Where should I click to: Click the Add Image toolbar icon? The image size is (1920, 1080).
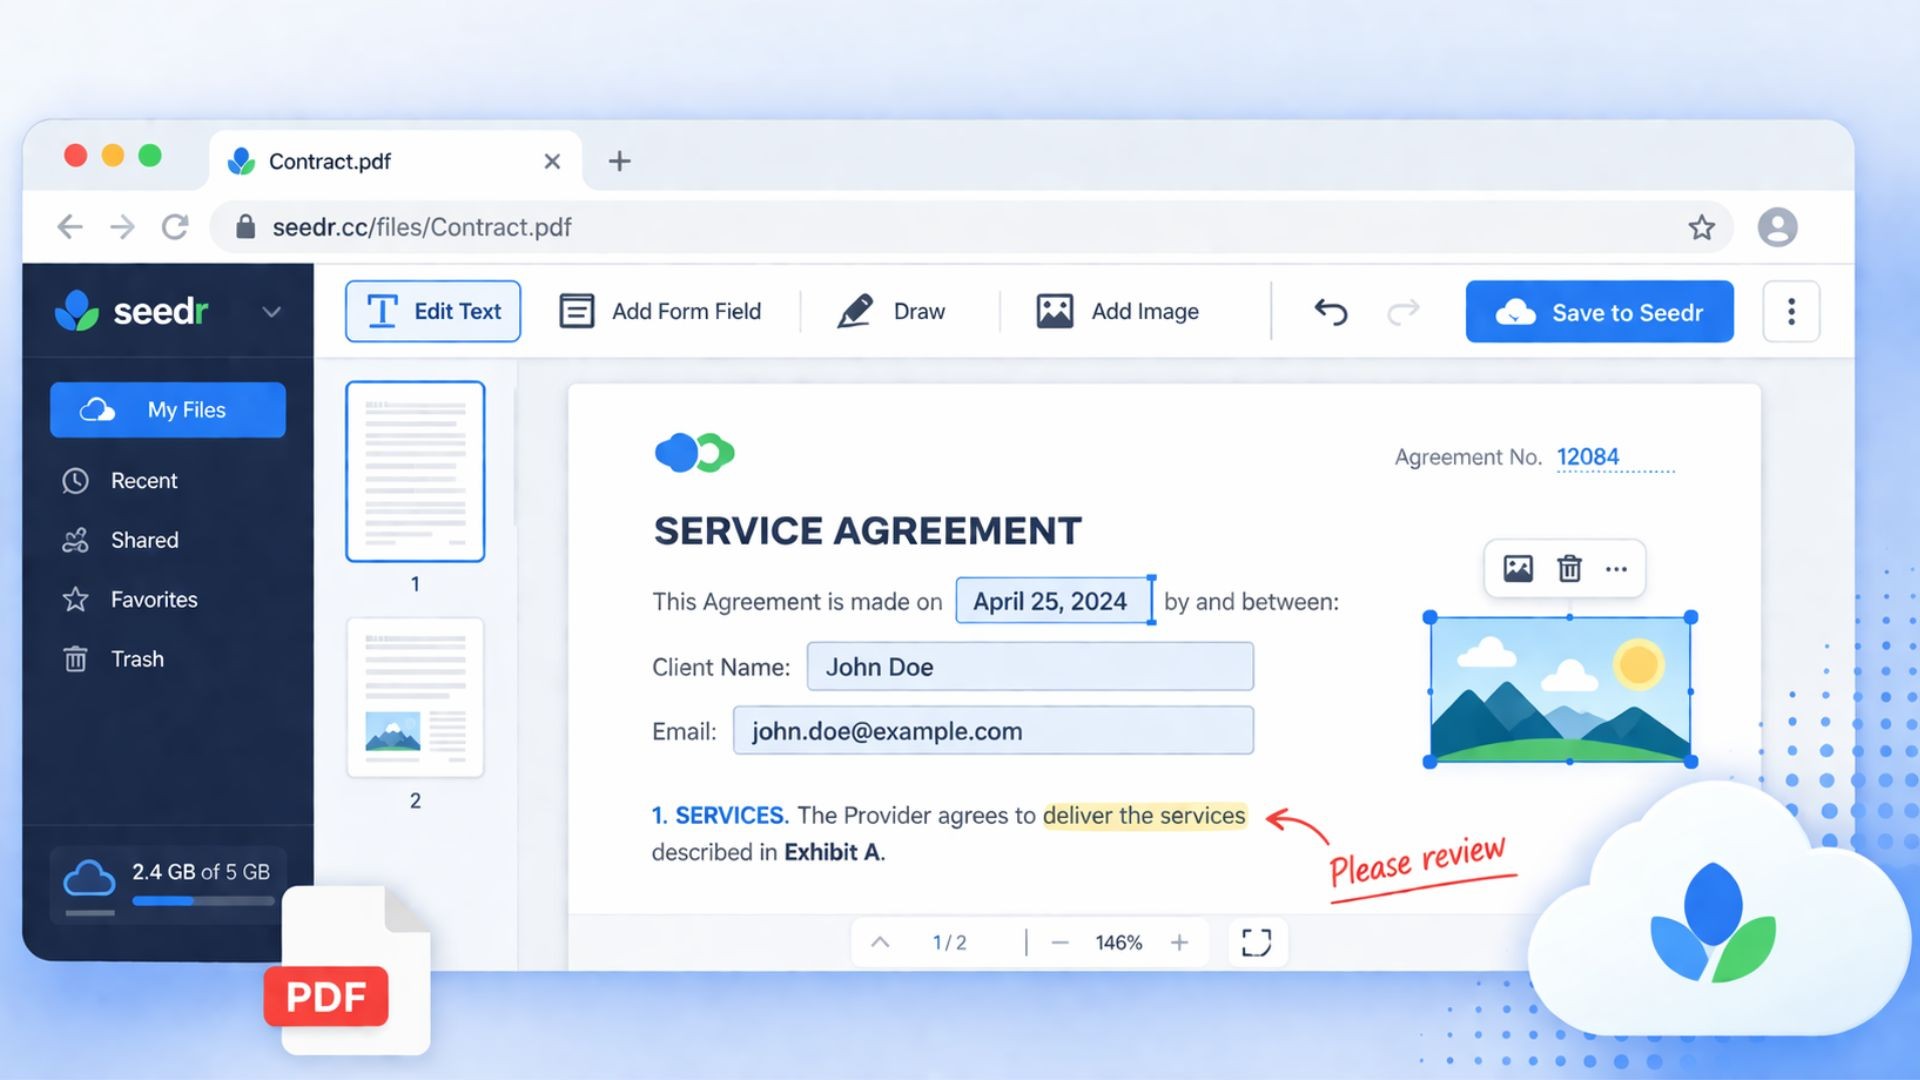tap(1054, 311)
